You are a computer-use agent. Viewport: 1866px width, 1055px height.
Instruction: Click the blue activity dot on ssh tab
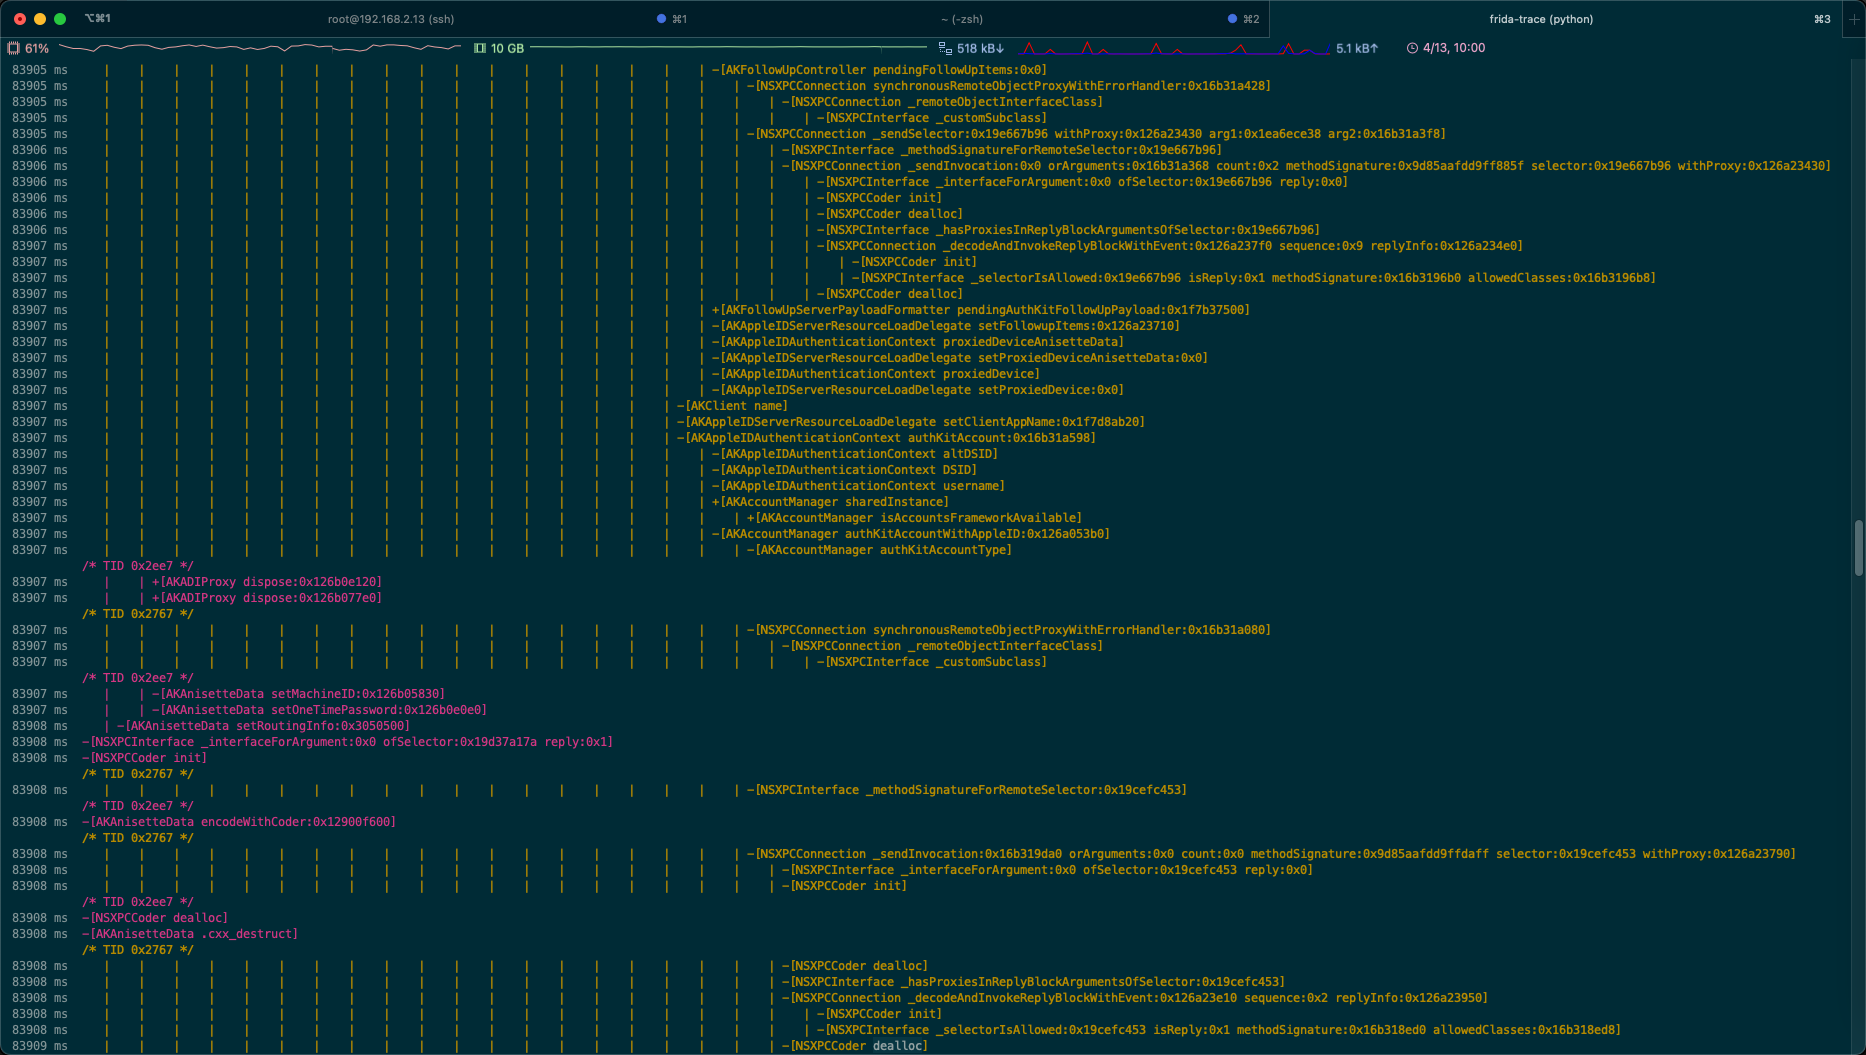coord(661,19)
